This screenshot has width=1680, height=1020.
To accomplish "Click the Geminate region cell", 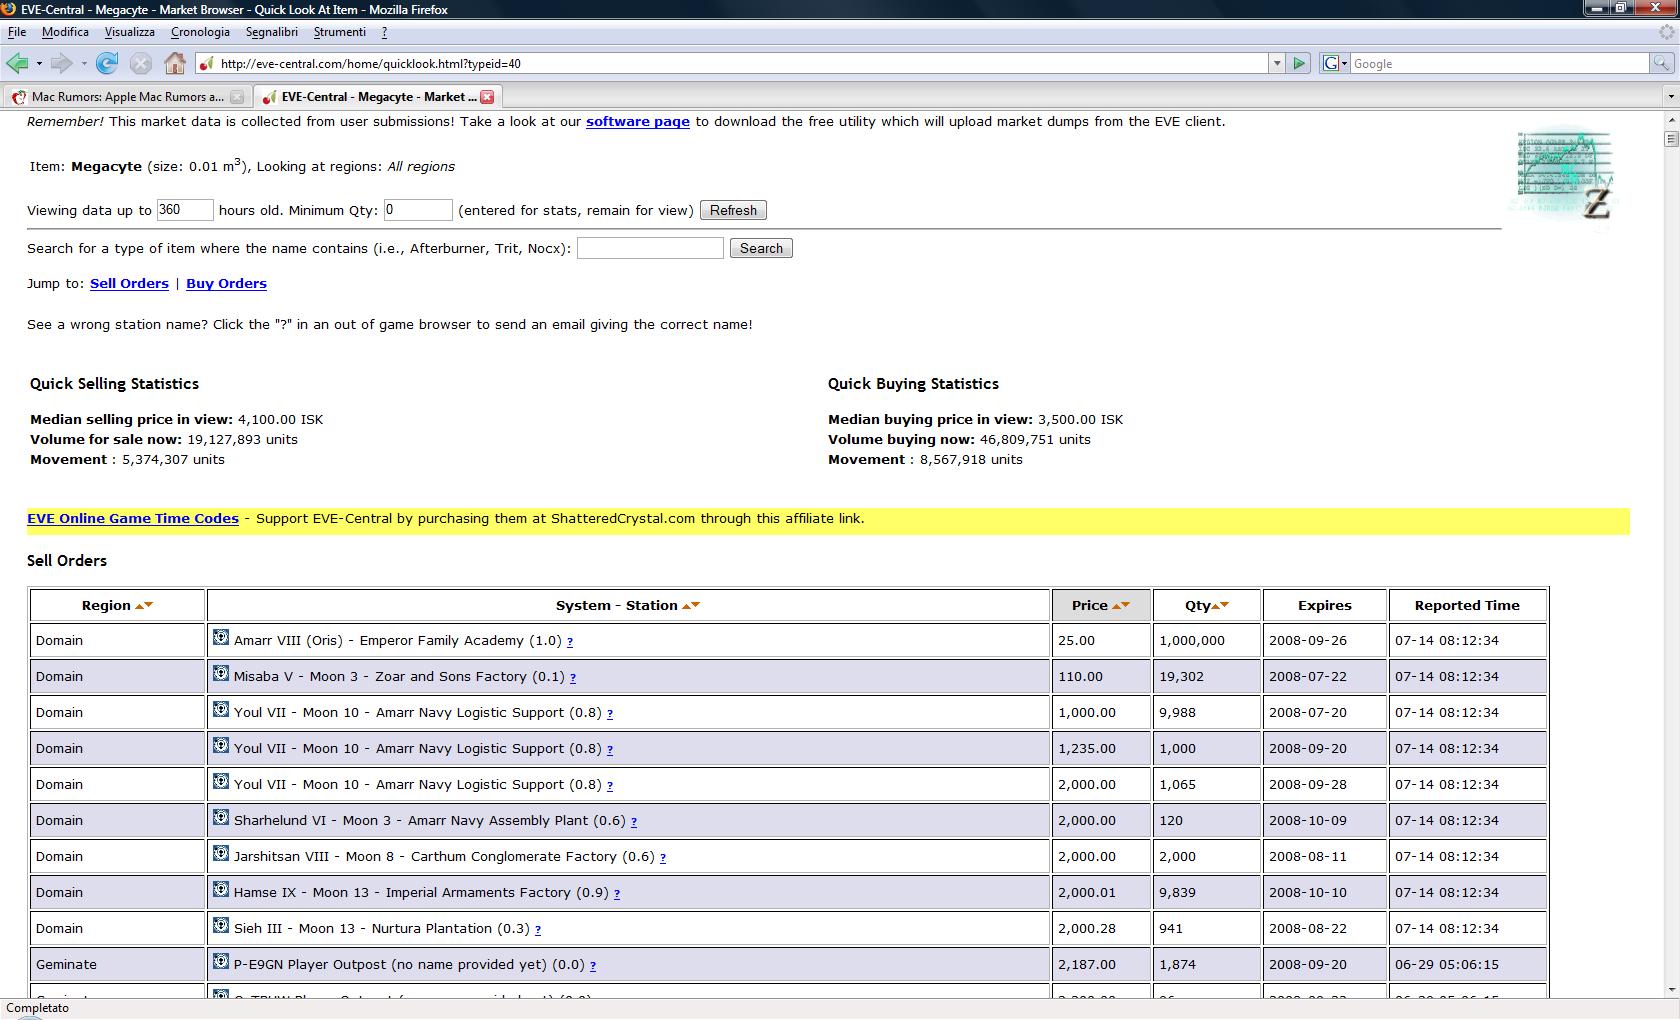I will 117,965.
